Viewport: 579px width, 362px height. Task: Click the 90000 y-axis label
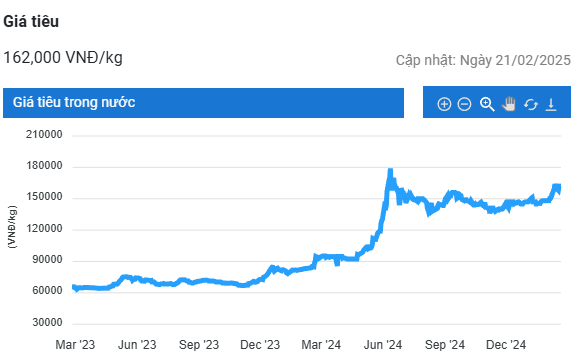click(47, 260)
